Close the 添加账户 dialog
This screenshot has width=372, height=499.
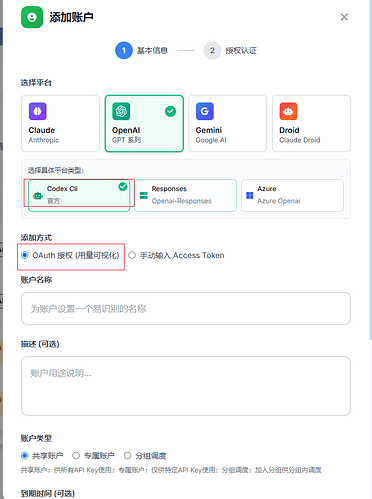(344, 17)
